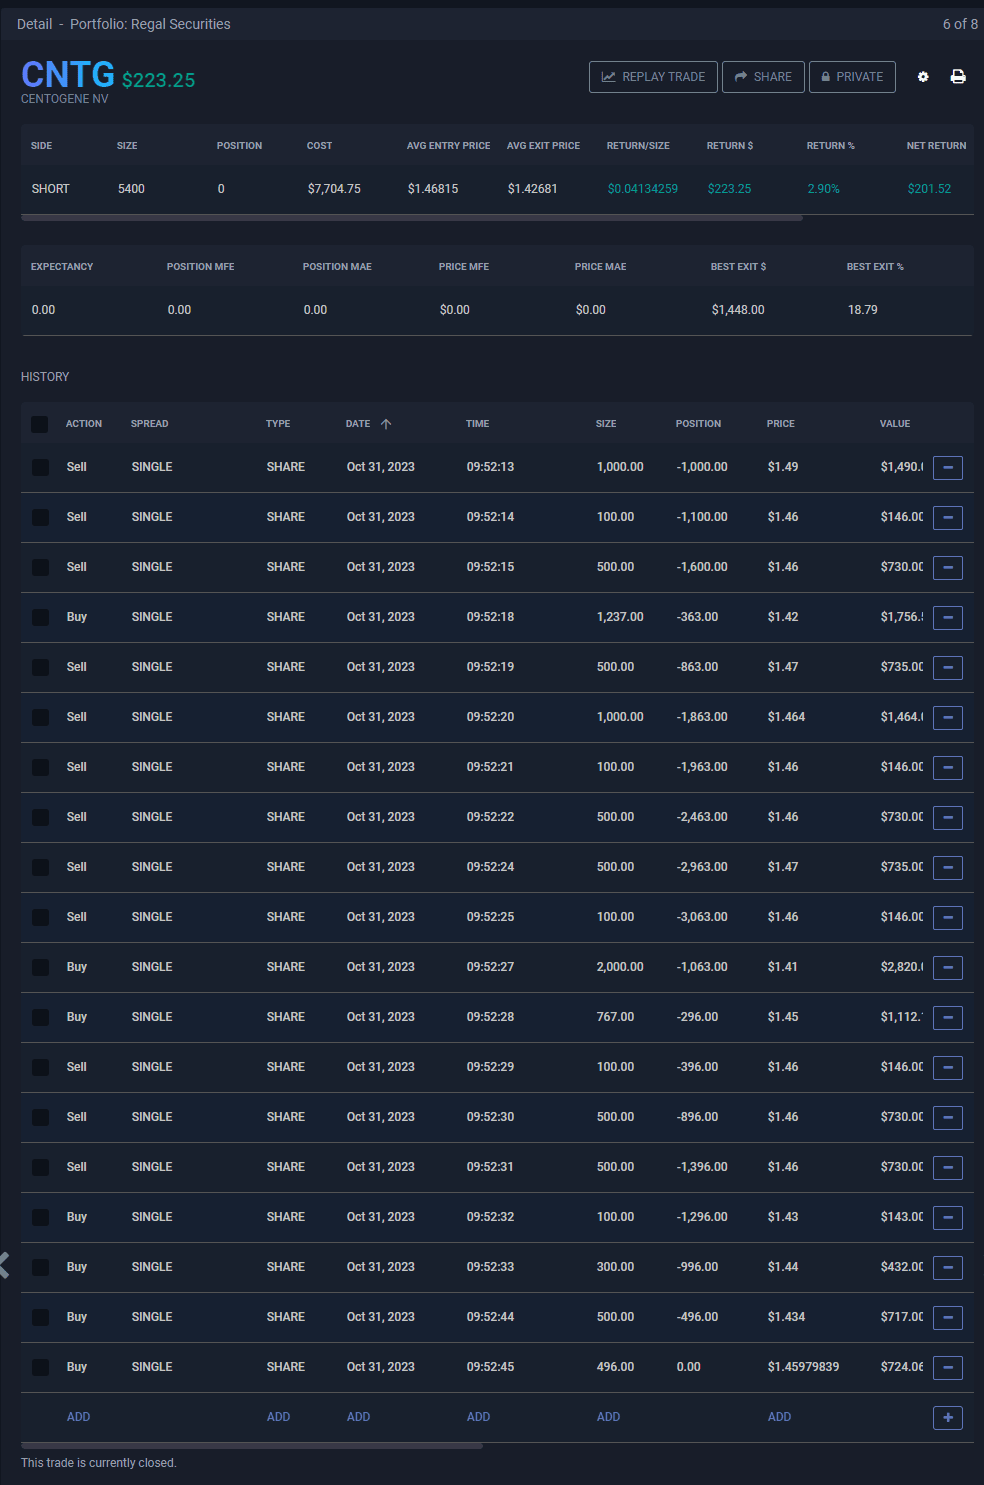The height and width of the screenshot is (1485, 984).
Task: Click the SHARE button
Action: pyautogui.click(x=763, y=77)
